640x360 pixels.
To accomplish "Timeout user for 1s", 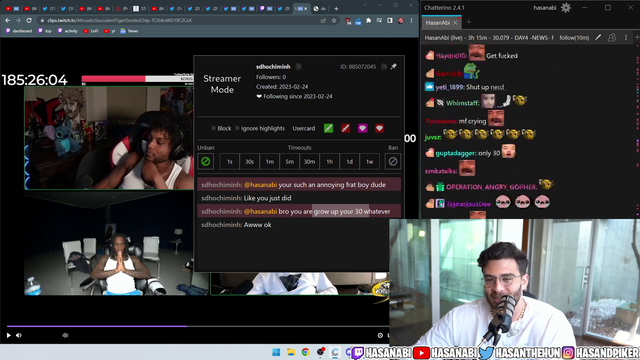I will [x=229, y=162].
